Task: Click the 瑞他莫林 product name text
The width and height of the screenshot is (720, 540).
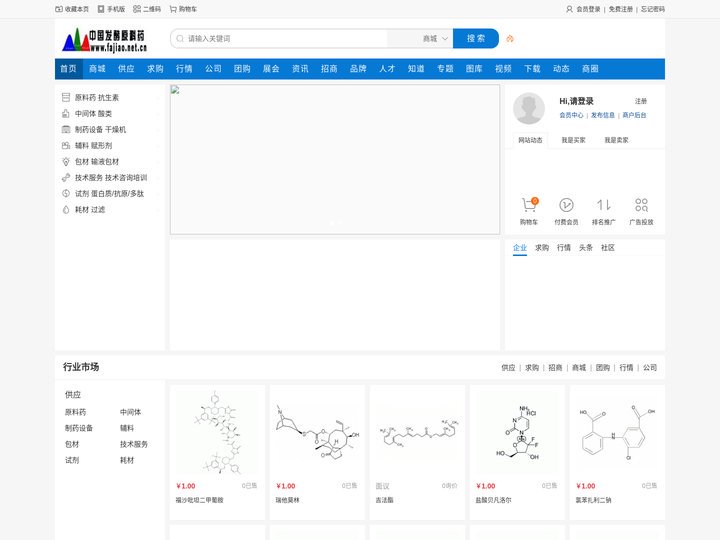Action: click(x=287, y=500)
